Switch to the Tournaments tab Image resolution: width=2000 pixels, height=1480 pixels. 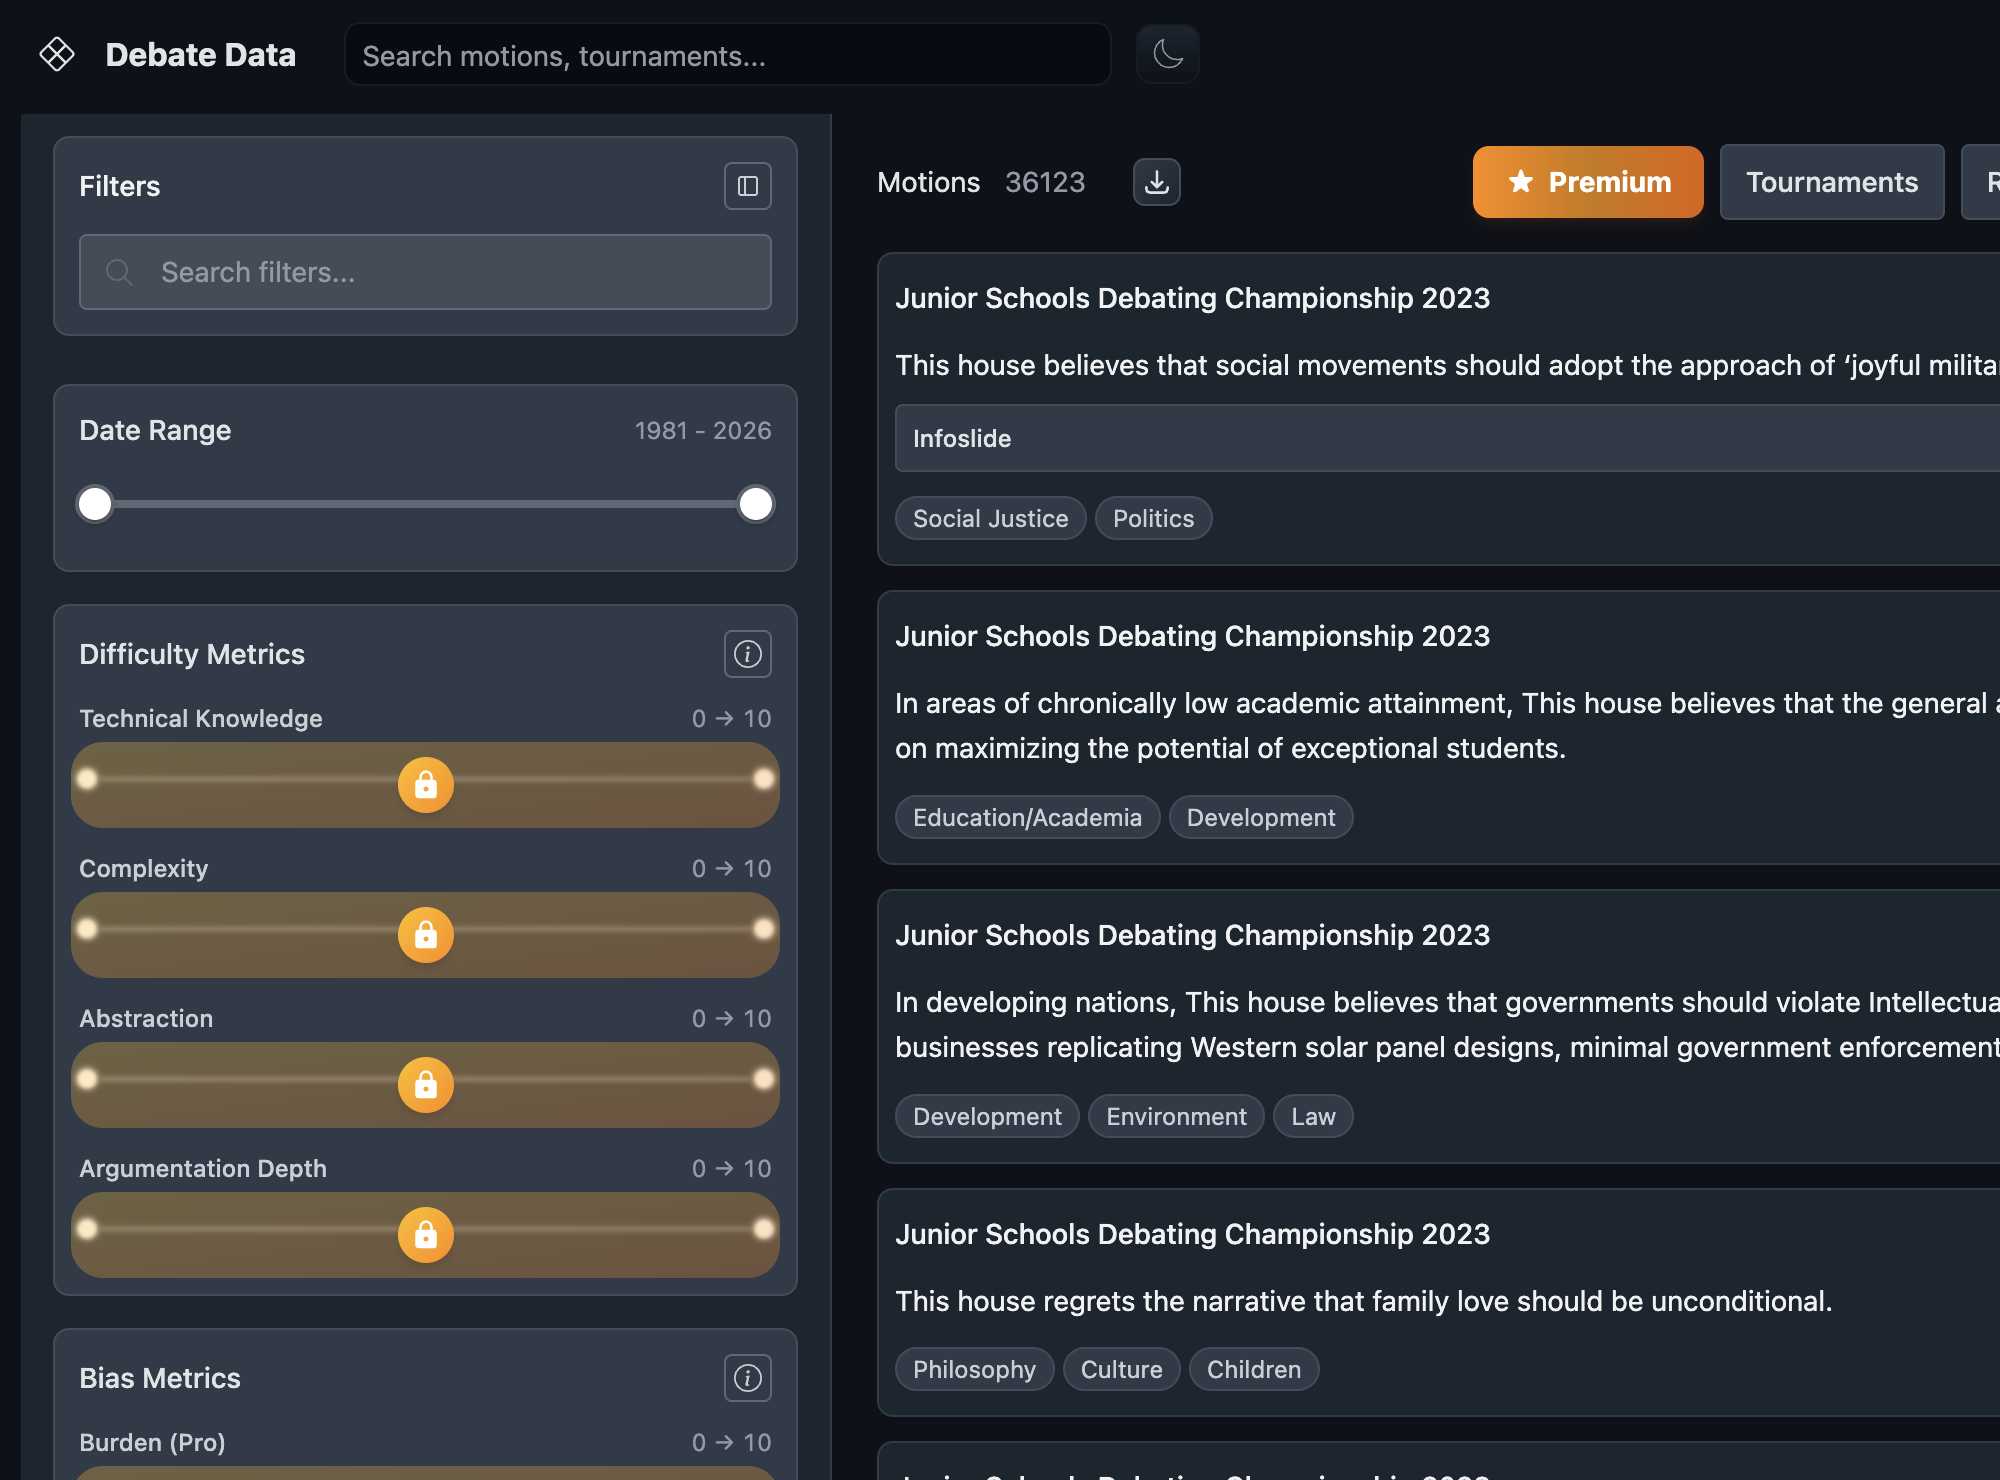pos(1831,182)
